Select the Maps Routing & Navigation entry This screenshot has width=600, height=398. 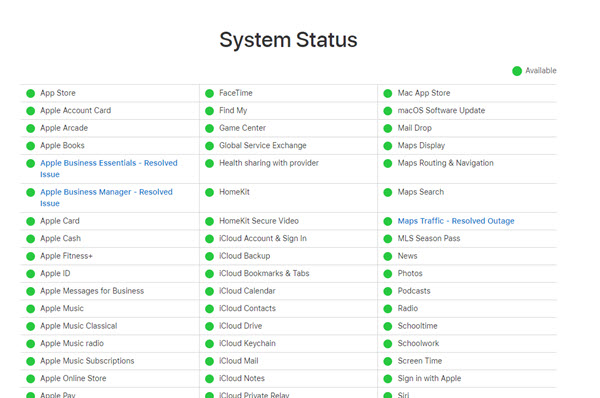[445, 163]
